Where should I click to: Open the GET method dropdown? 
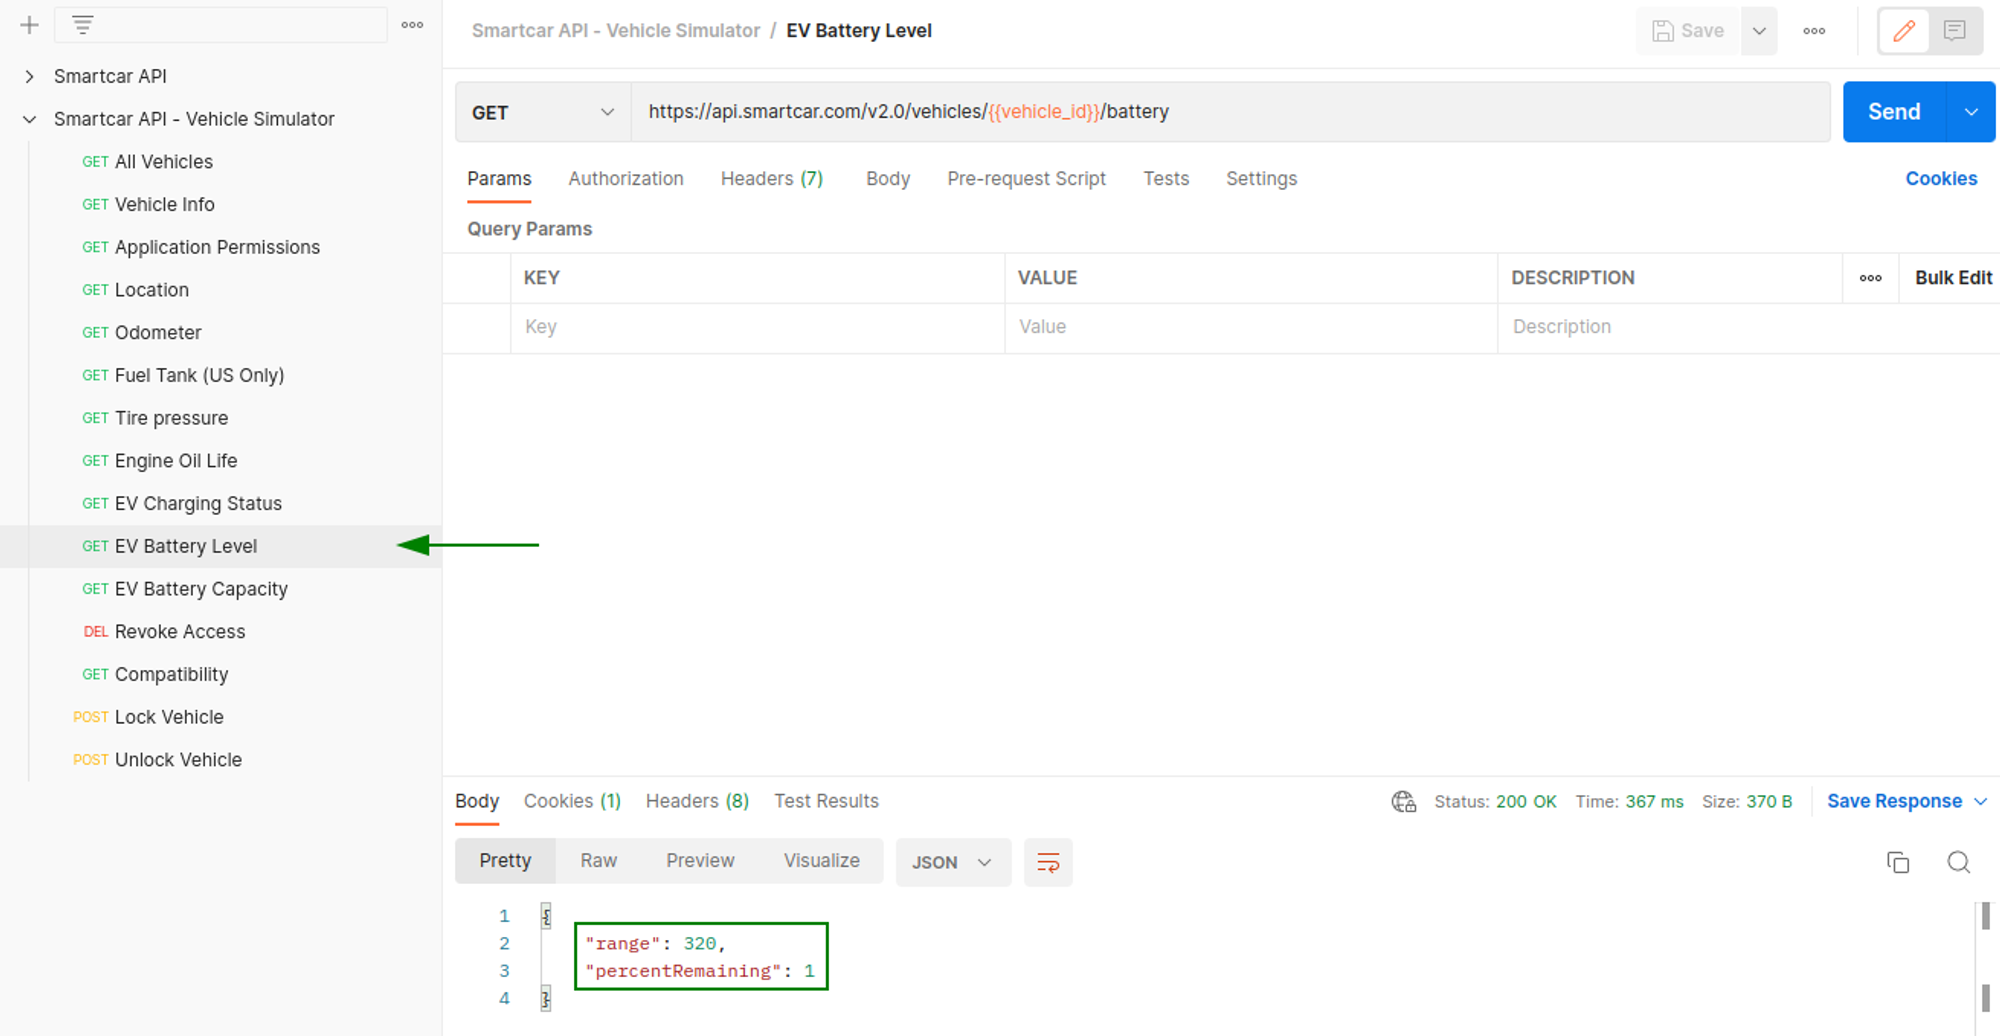tap(543, 112)
